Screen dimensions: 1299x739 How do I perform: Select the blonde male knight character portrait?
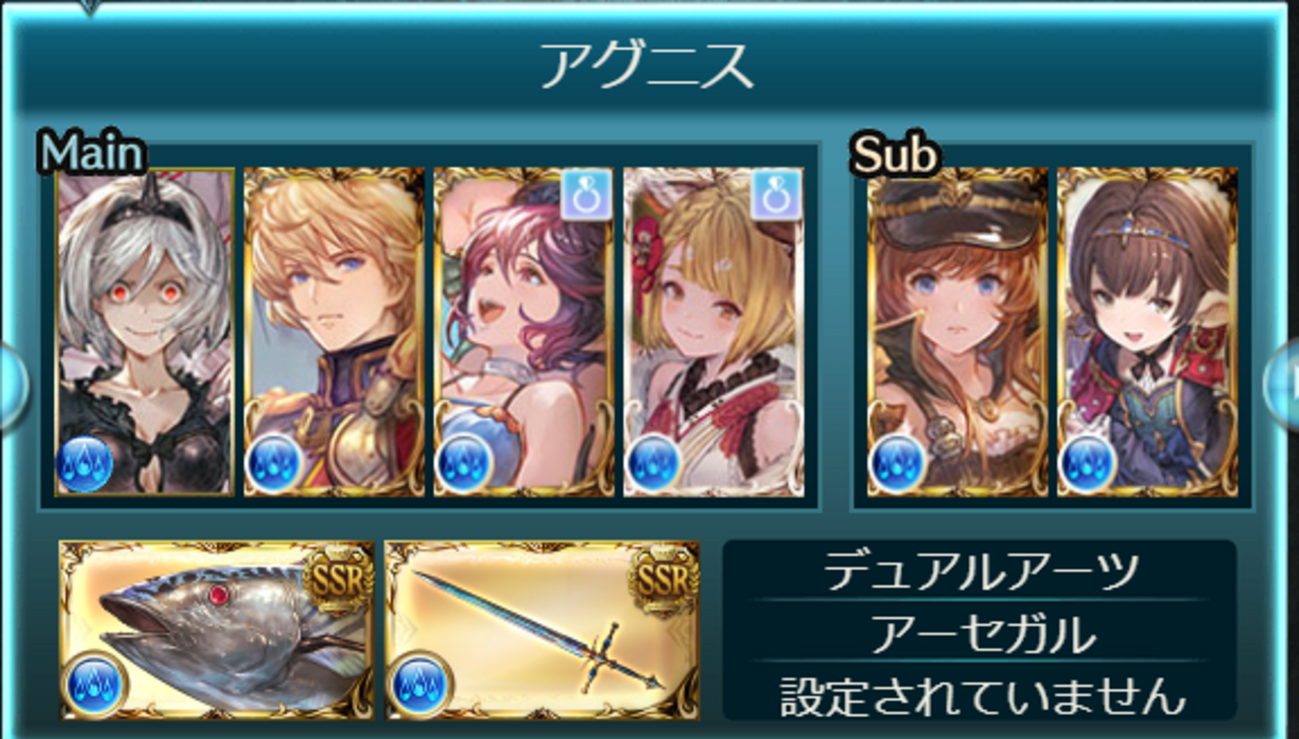coord(335,332)
